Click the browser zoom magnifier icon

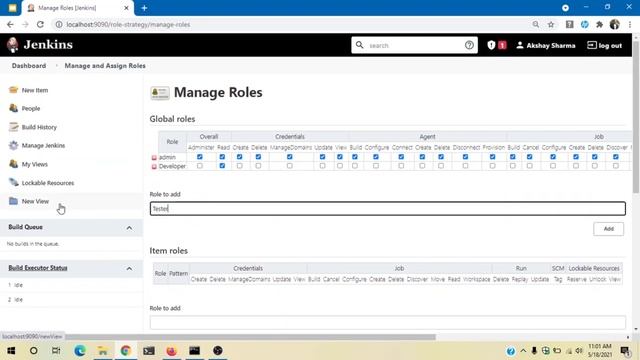pyautogui.click(x=536, y=24)
